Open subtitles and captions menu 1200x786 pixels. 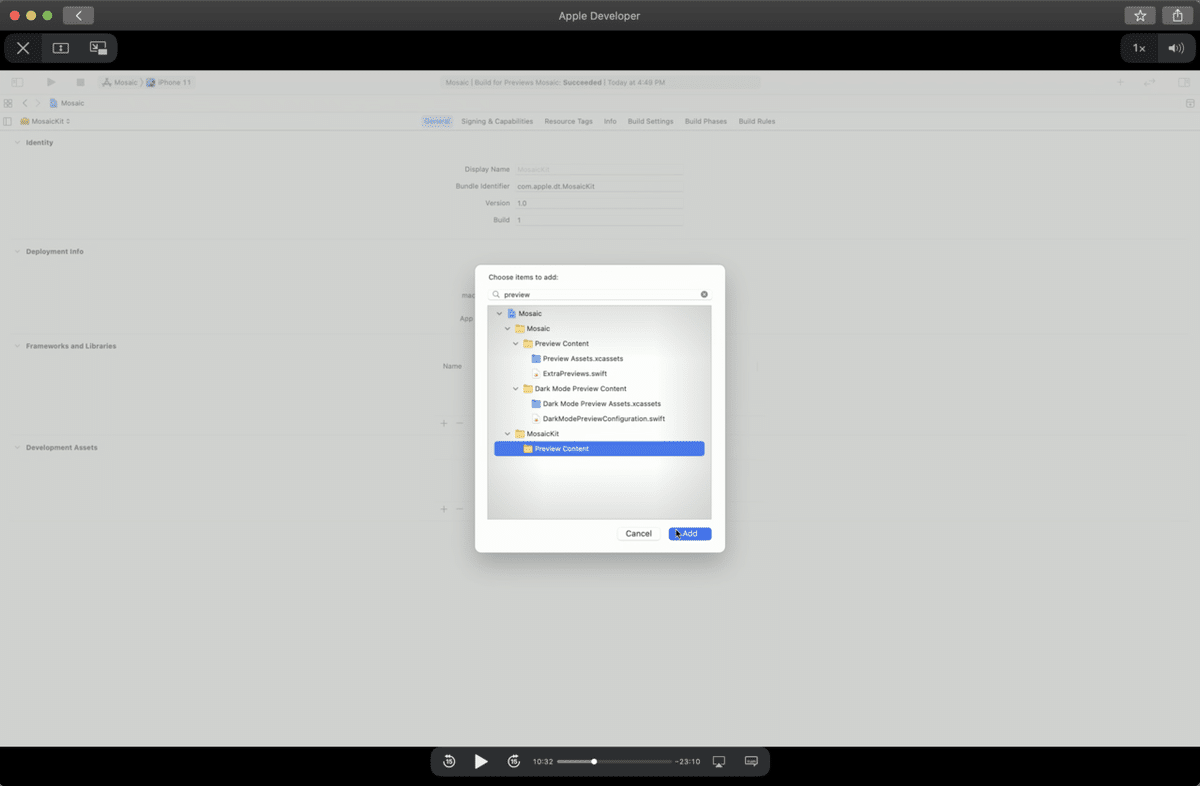coord(751,762)
